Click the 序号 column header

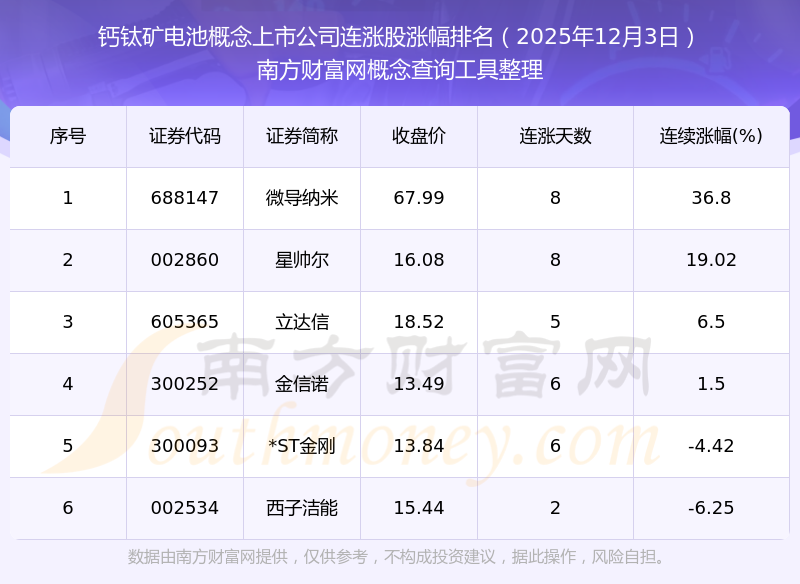tap(68, 137)
